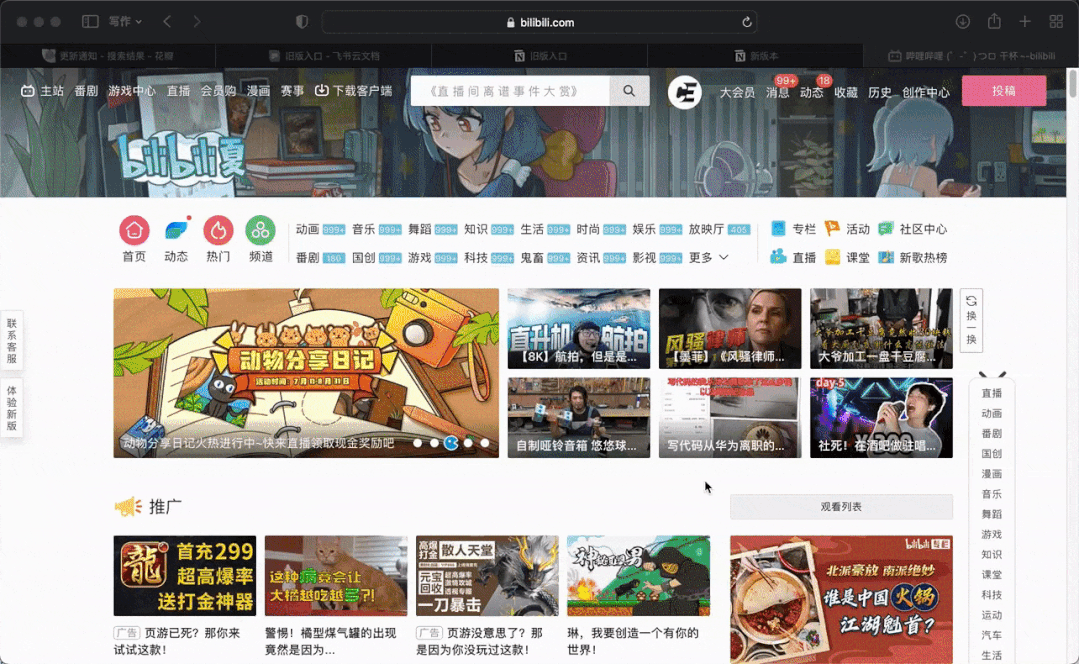
Task: Open the 会员购 top menu item
Action: (x=218, y=91)
